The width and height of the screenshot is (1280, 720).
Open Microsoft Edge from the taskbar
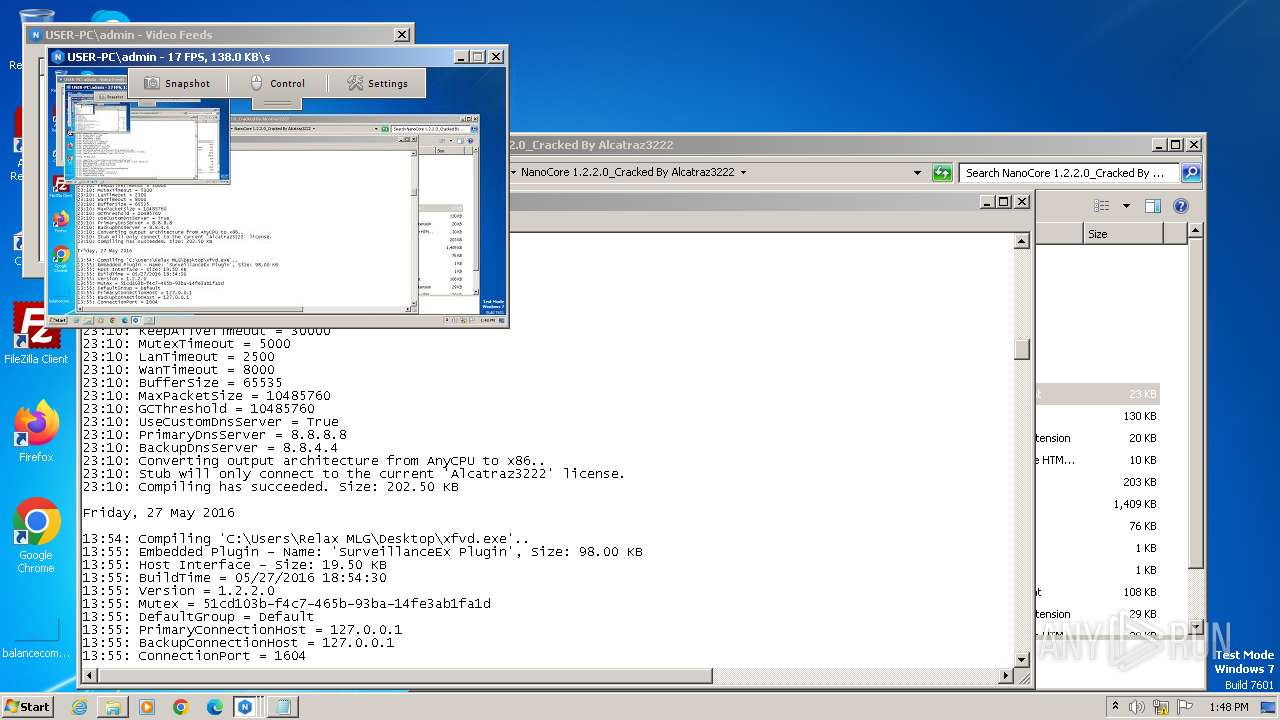[215, 707]
